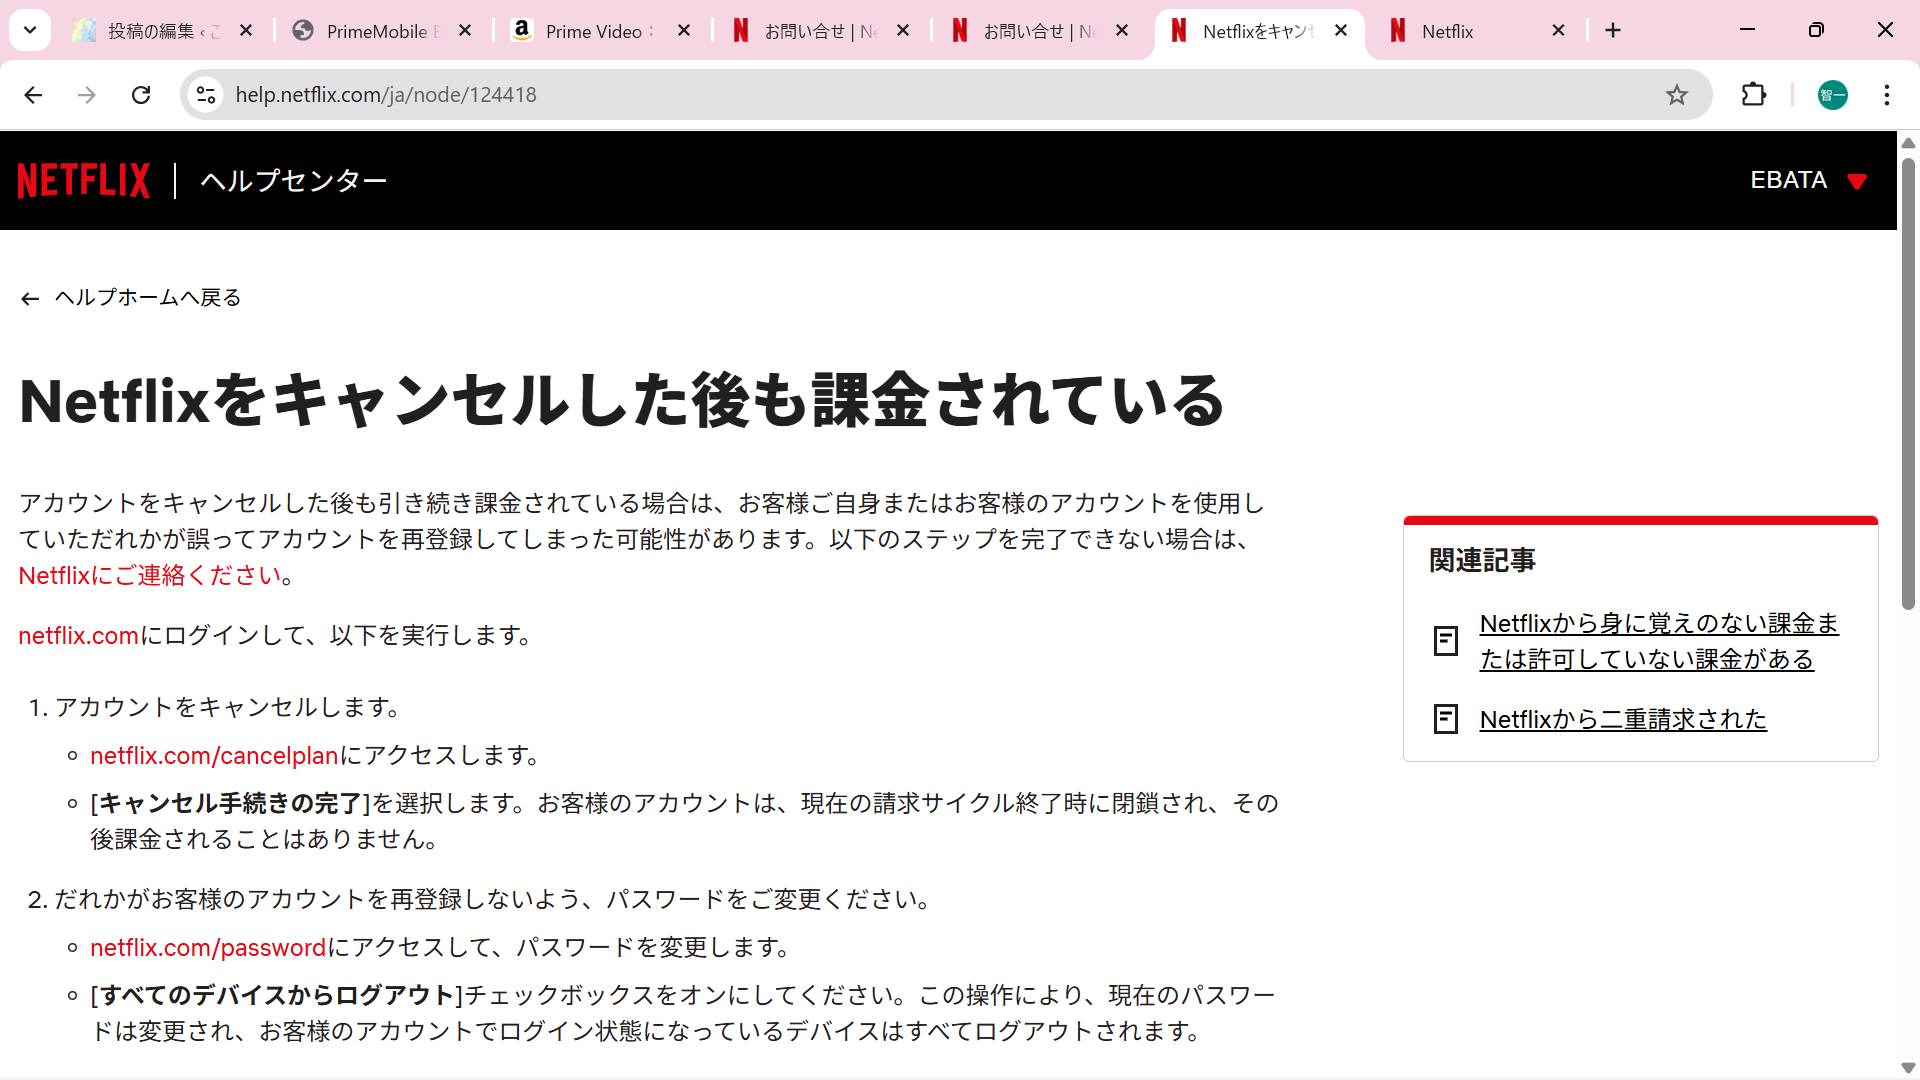Click the Netflixにご連絡ください link

coord(150,576)
